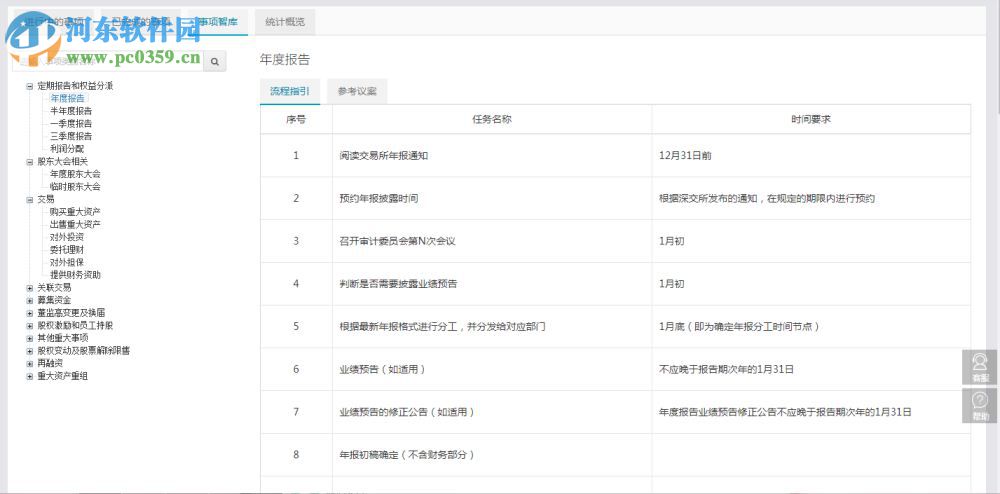Viewport: 1000px width, 494px height.
Task: Open the customer service headset widget
Action: [x=980, y=367]
